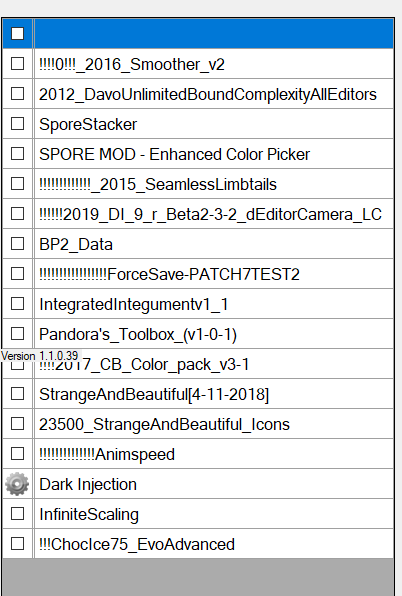The width and height of the screenshot is (402, 596).
Task: Check the 23500_StrangeAndBeautiful_Icons checkbox
Action: [x=17, y=424]
